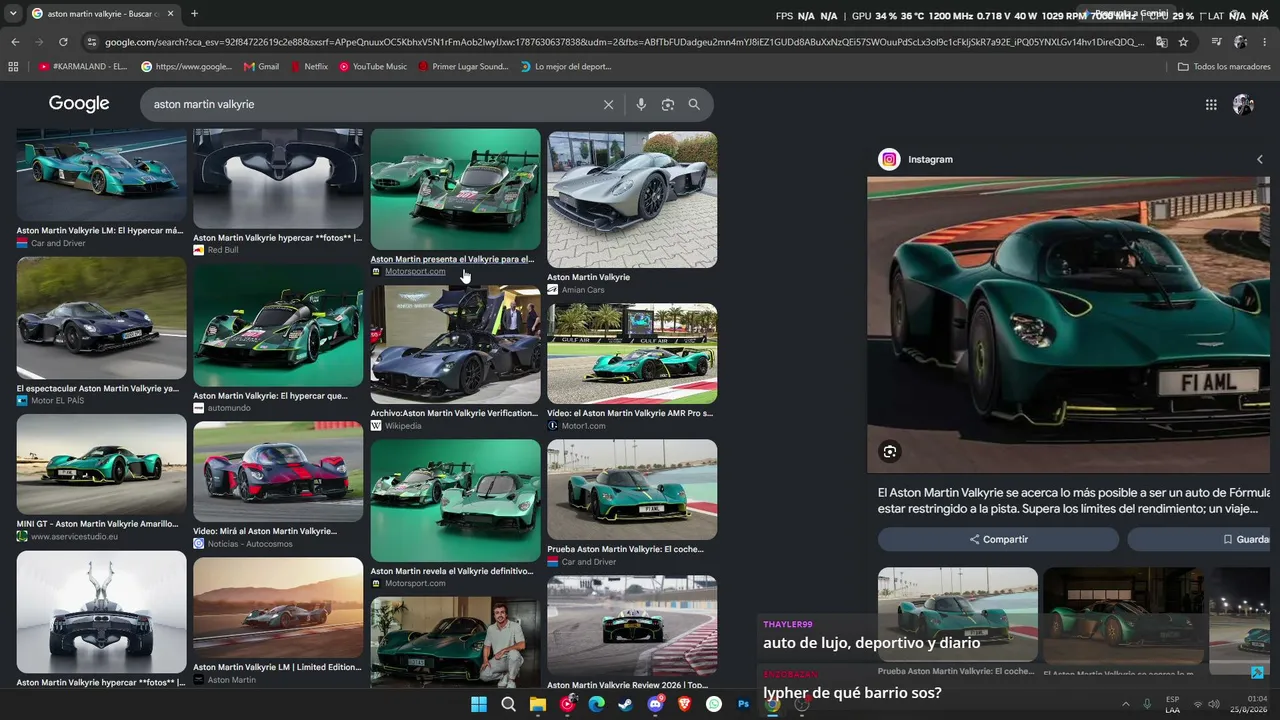This screenshot has width=1280, height=720.
Task: Open WhatsApp from the taskbar
Action: pos(714,704)
